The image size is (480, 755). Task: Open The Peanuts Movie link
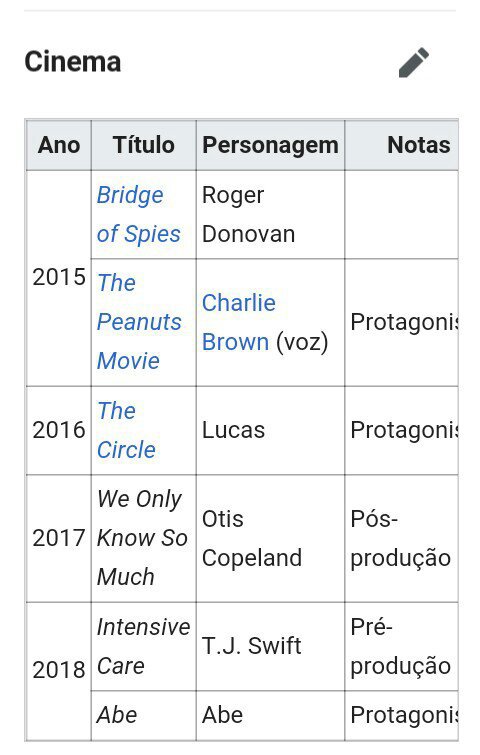(139, 322)
